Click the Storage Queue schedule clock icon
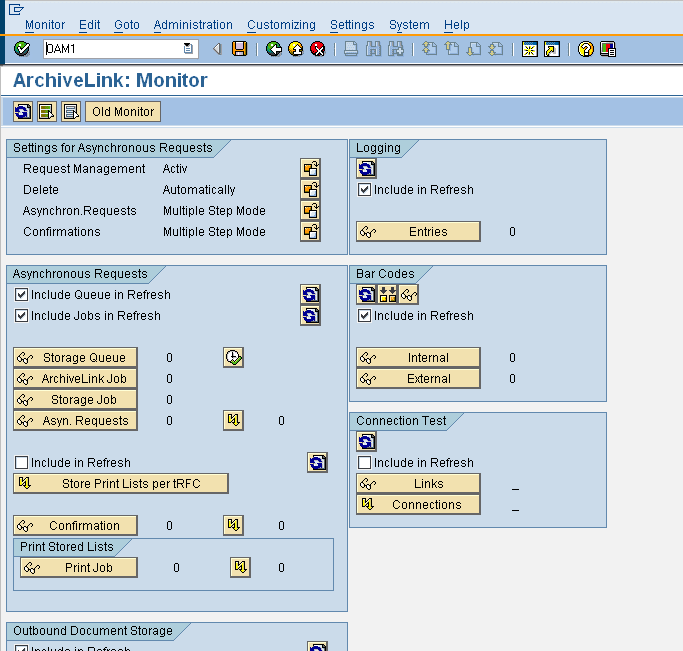Viewport: 683px width, 651px height. (x=233, y=357)
